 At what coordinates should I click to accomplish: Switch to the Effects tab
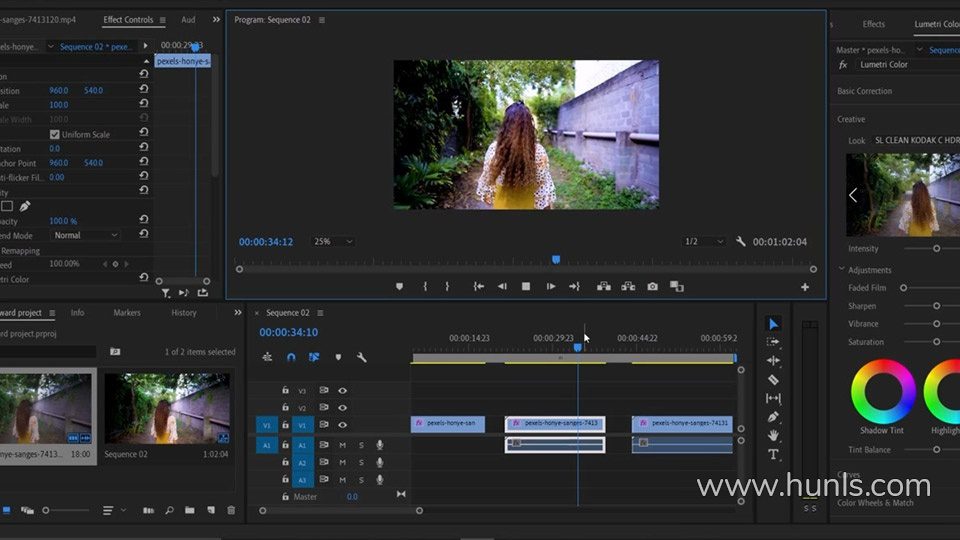click(x=874, y=24)
